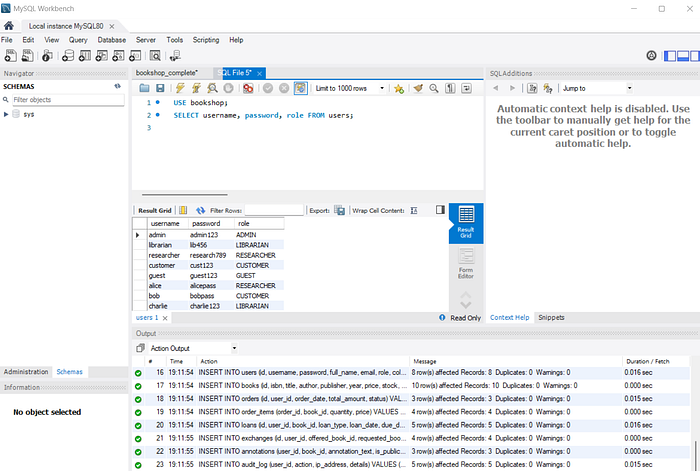Open the Limit to 1000 rows dropdown

click(350, 88)
